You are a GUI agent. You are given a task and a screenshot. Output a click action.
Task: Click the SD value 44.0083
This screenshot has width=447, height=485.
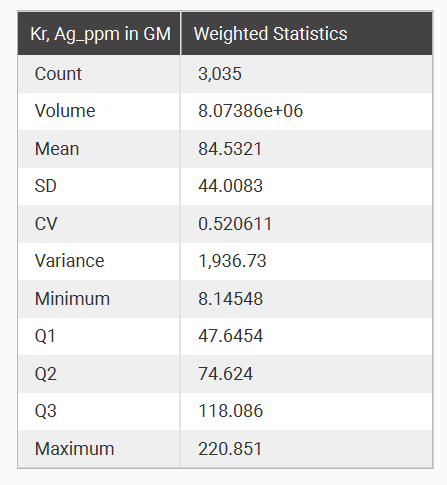pyautogui.click(x=230, y=186)
